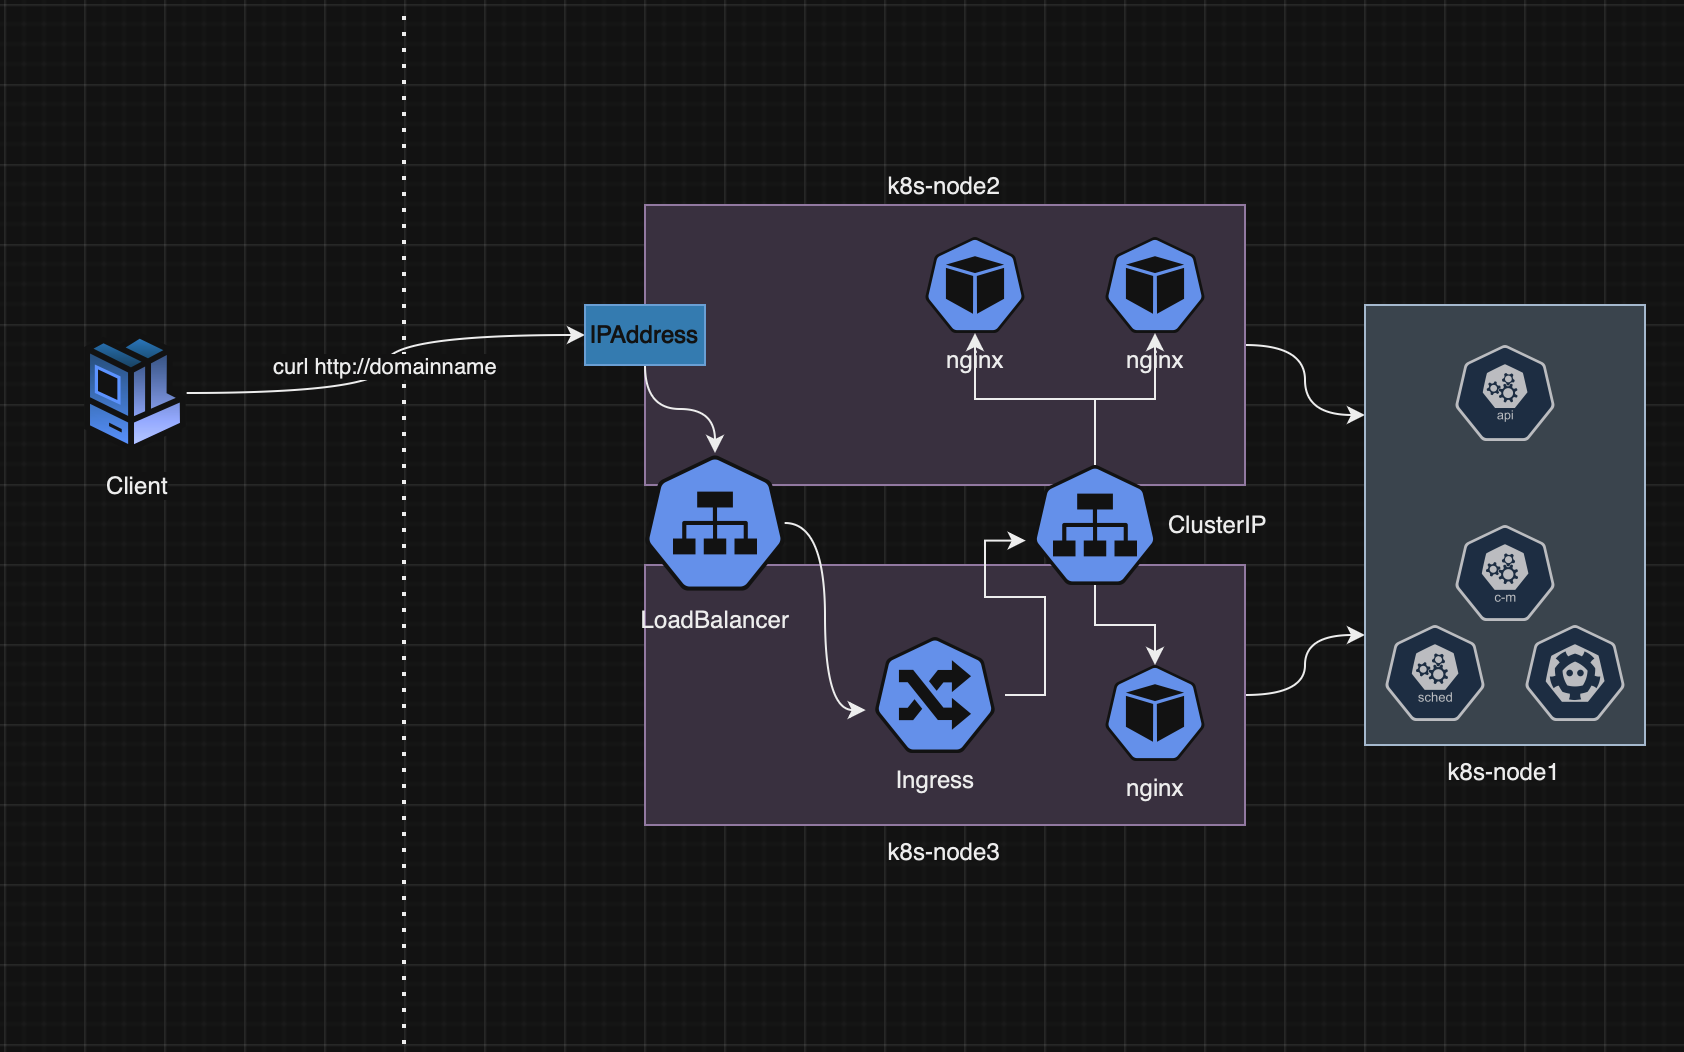Select the Ingress icon
The image size is (1684, 1052).
(x=935, y=696)
